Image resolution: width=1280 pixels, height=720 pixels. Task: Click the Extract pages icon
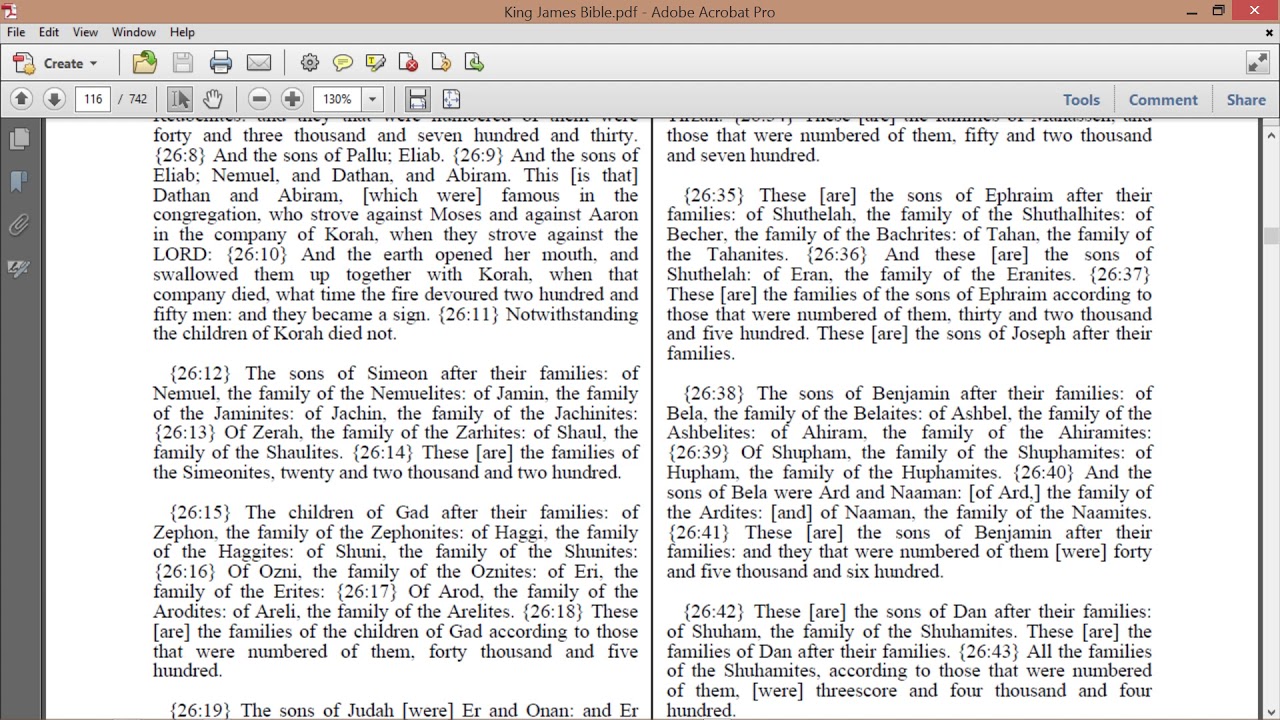474,63
